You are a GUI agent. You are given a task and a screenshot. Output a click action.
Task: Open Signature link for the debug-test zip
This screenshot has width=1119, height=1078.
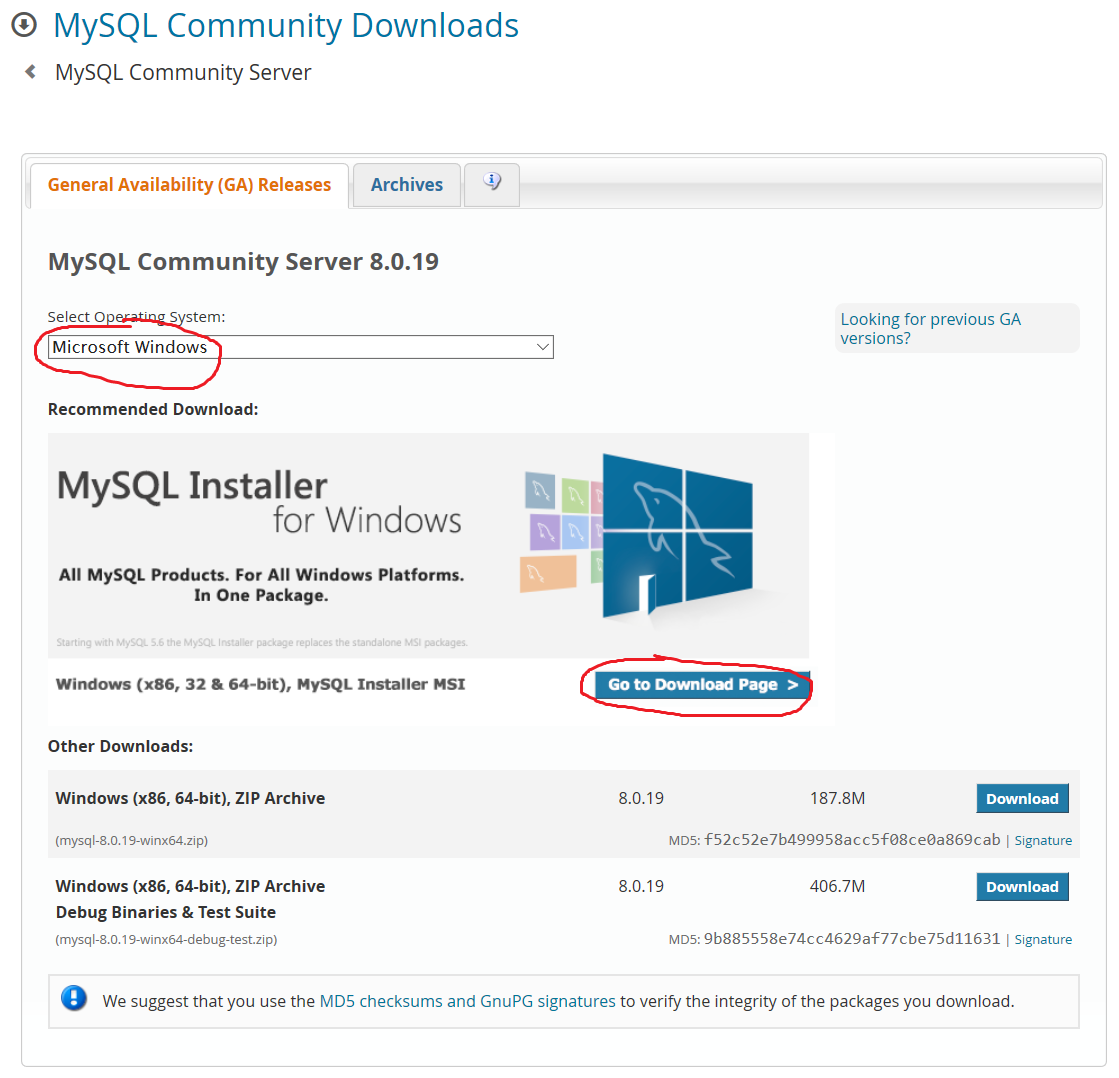click(x=1043, y=940)
